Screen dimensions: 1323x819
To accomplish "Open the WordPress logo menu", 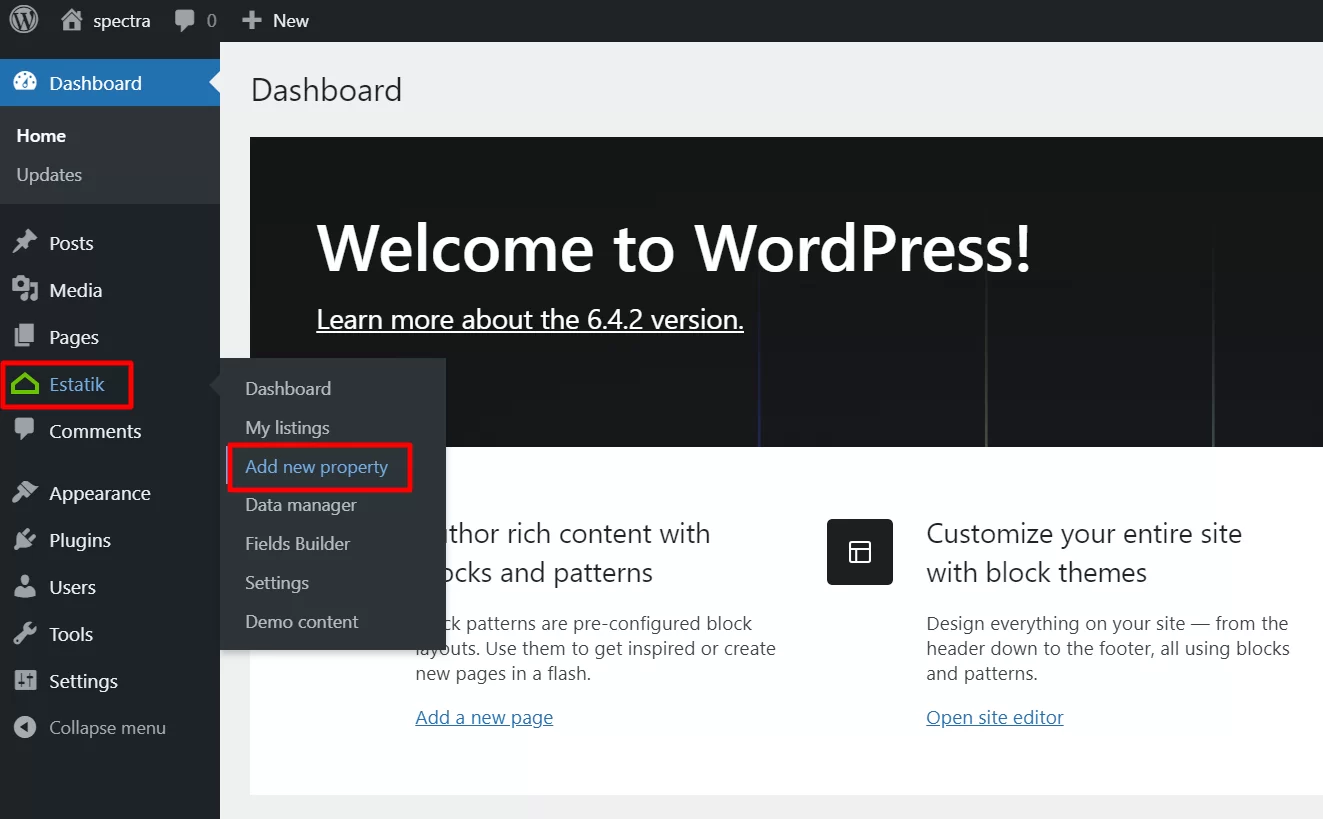I will pos(24,20).
